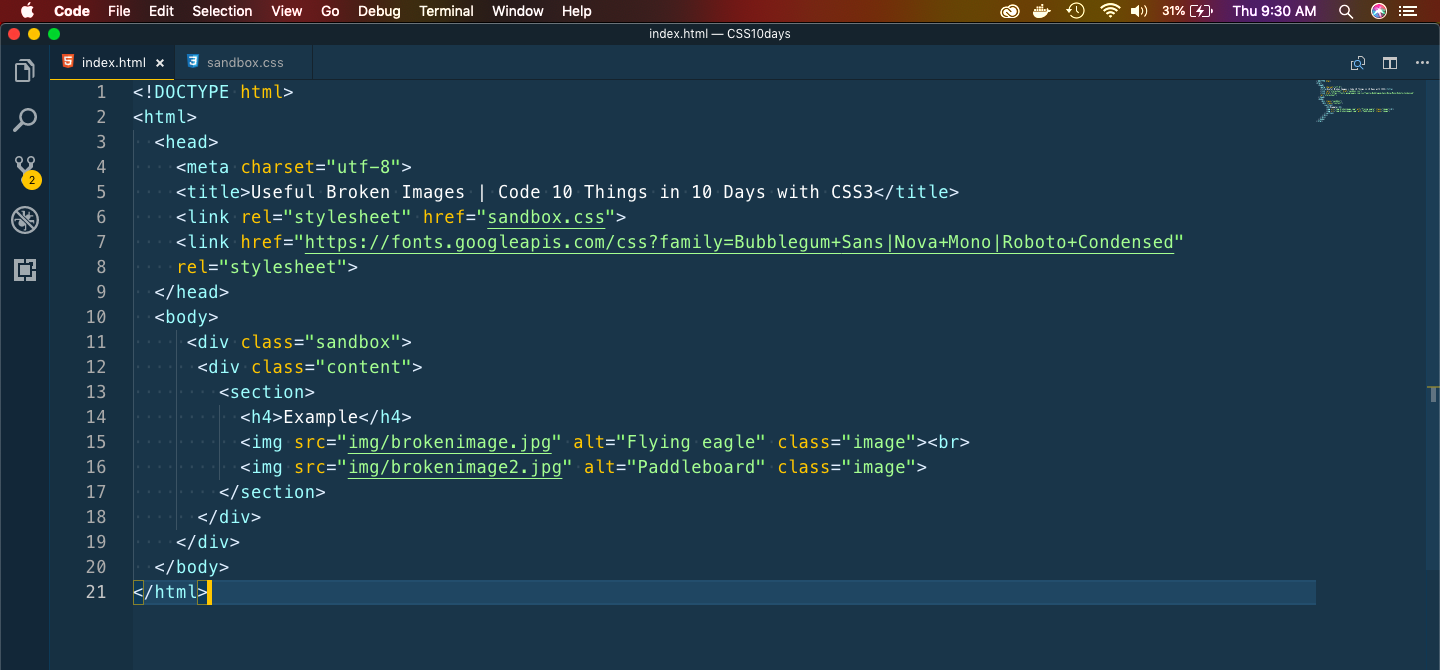This screenshot has height=670, width=1440.
Task: Click the closing </section> tag
Action: [x=272, y=492]
